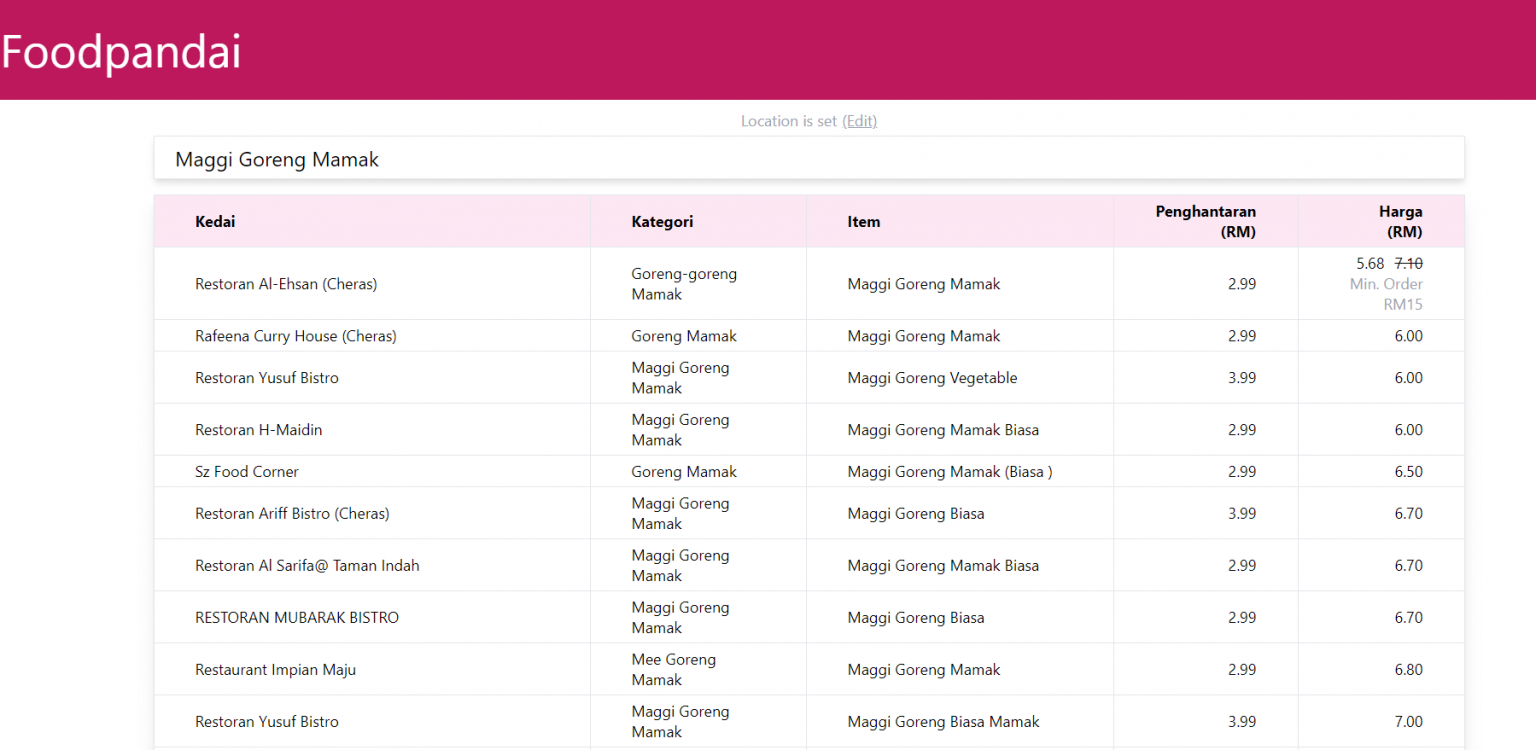The width and height of the screenshot is (1536, 750).
Task: Sort by the Kategori column header
Action: coord(662,221)
